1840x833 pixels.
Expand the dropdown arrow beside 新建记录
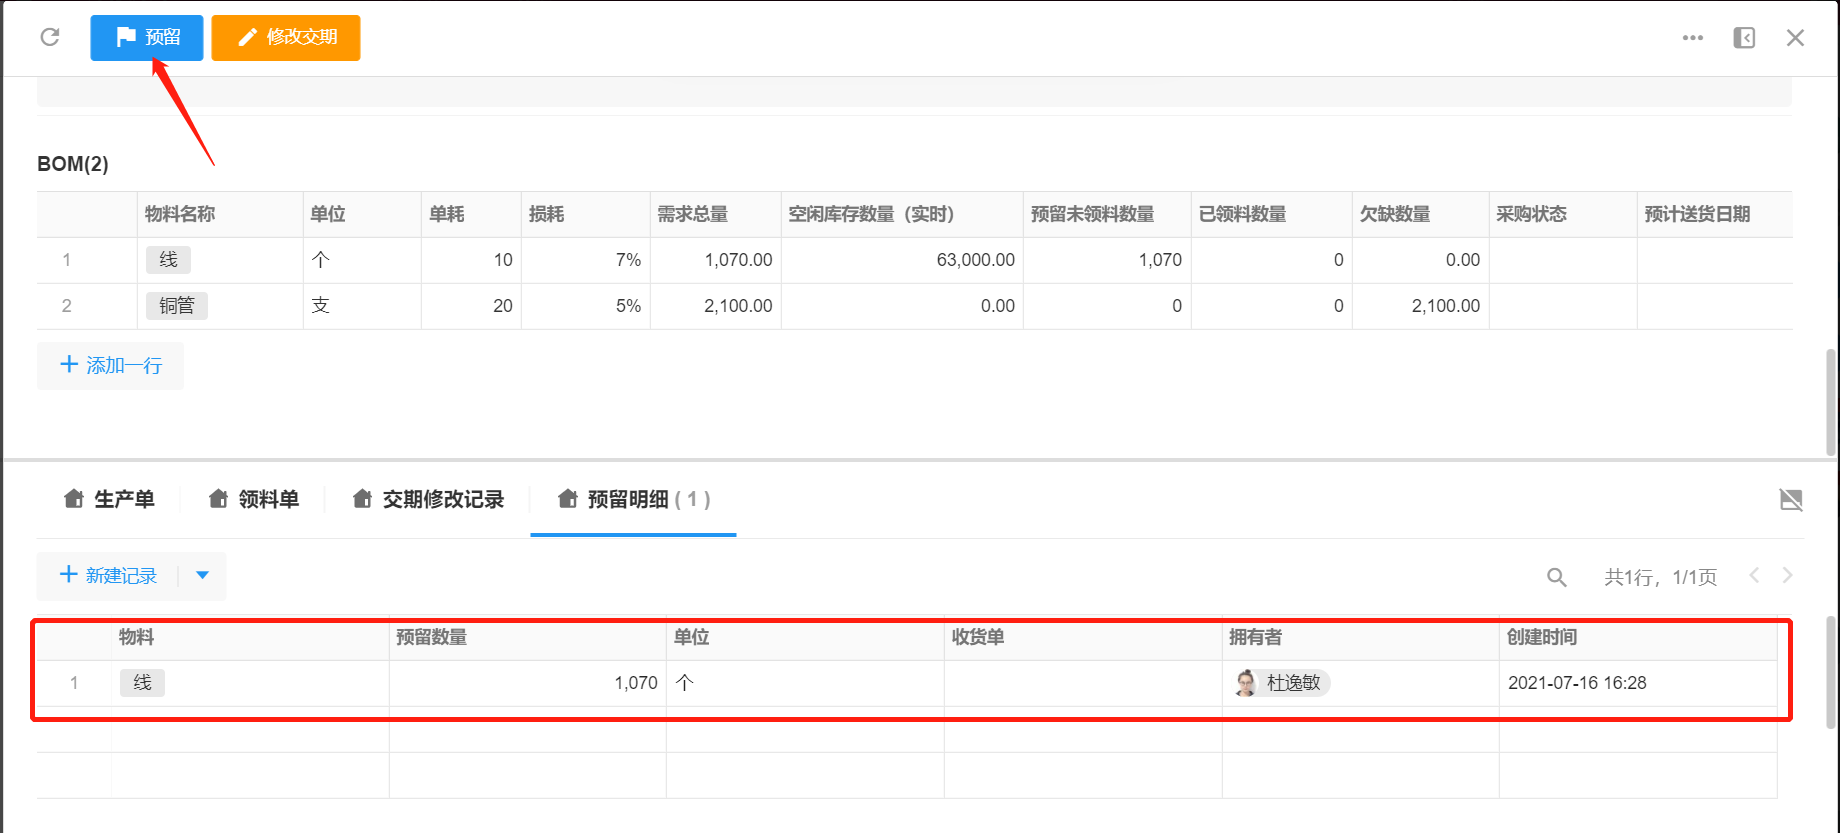tap(203, 576)
